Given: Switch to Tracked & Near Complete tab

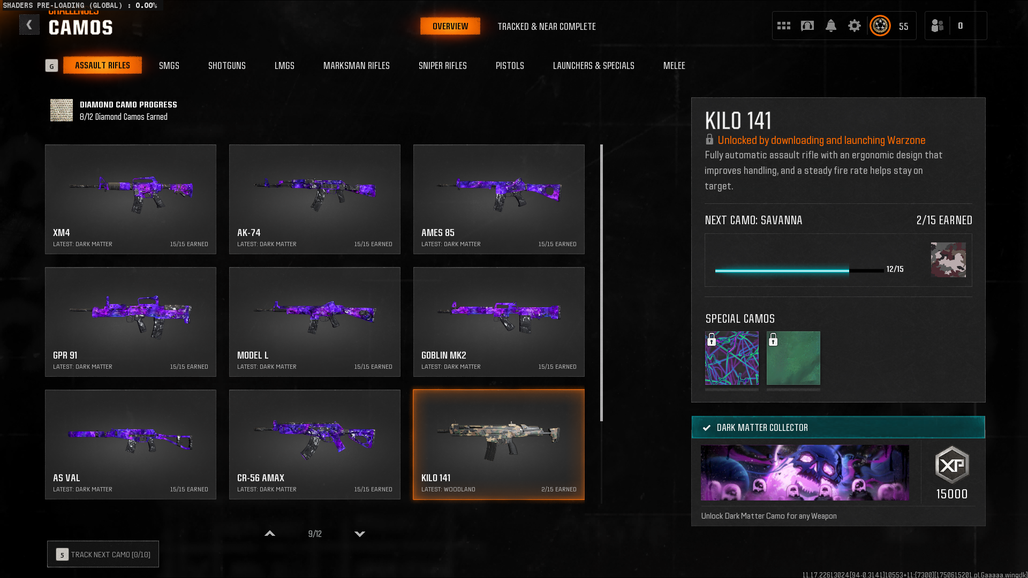Looking at the screenshot, I should click(547, 27).
